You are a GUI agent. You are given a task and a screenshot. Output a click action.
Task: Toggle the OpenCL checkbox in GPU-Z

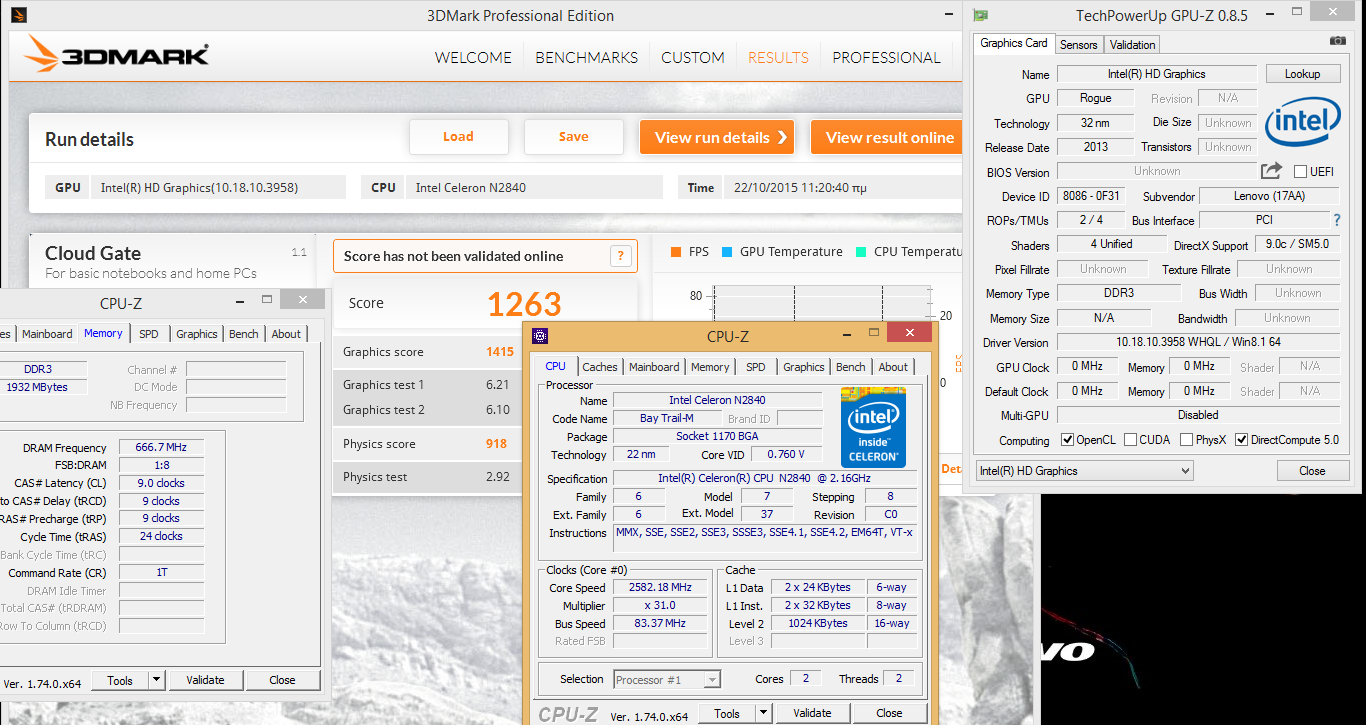click(1067, 440)
